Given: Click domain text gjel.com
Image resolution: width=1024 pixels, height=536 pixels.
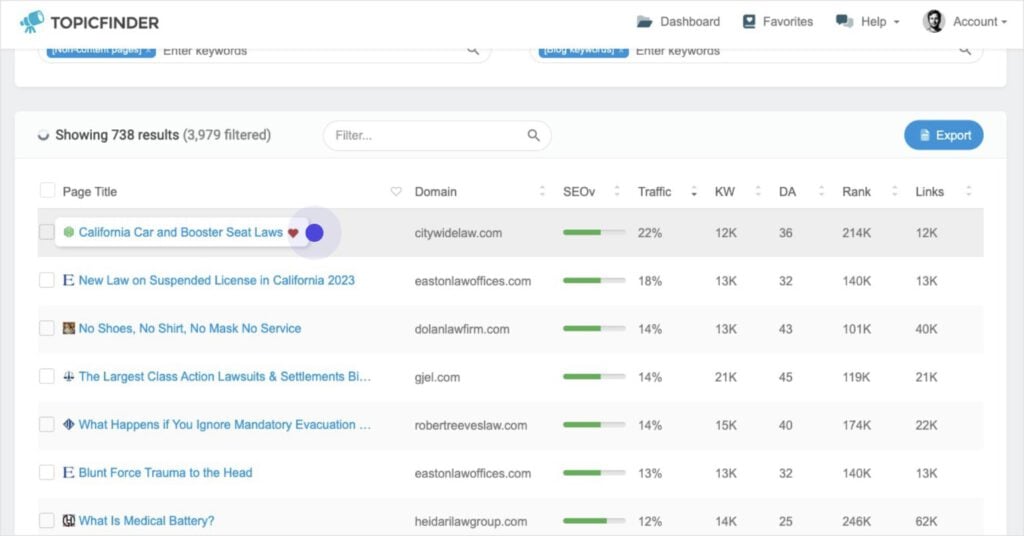Looking at the screenshot, I should click(x=437, y=377).
